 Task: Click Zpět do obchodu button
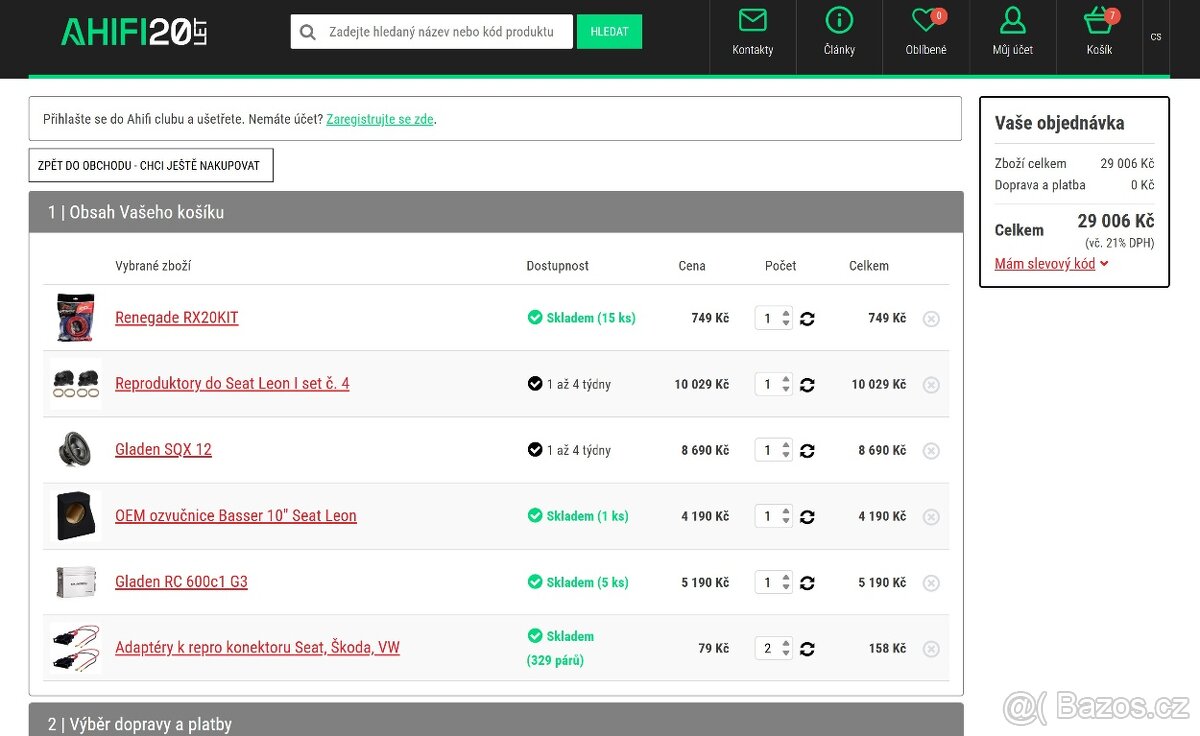pyautogui.click(x=150, y=166)
